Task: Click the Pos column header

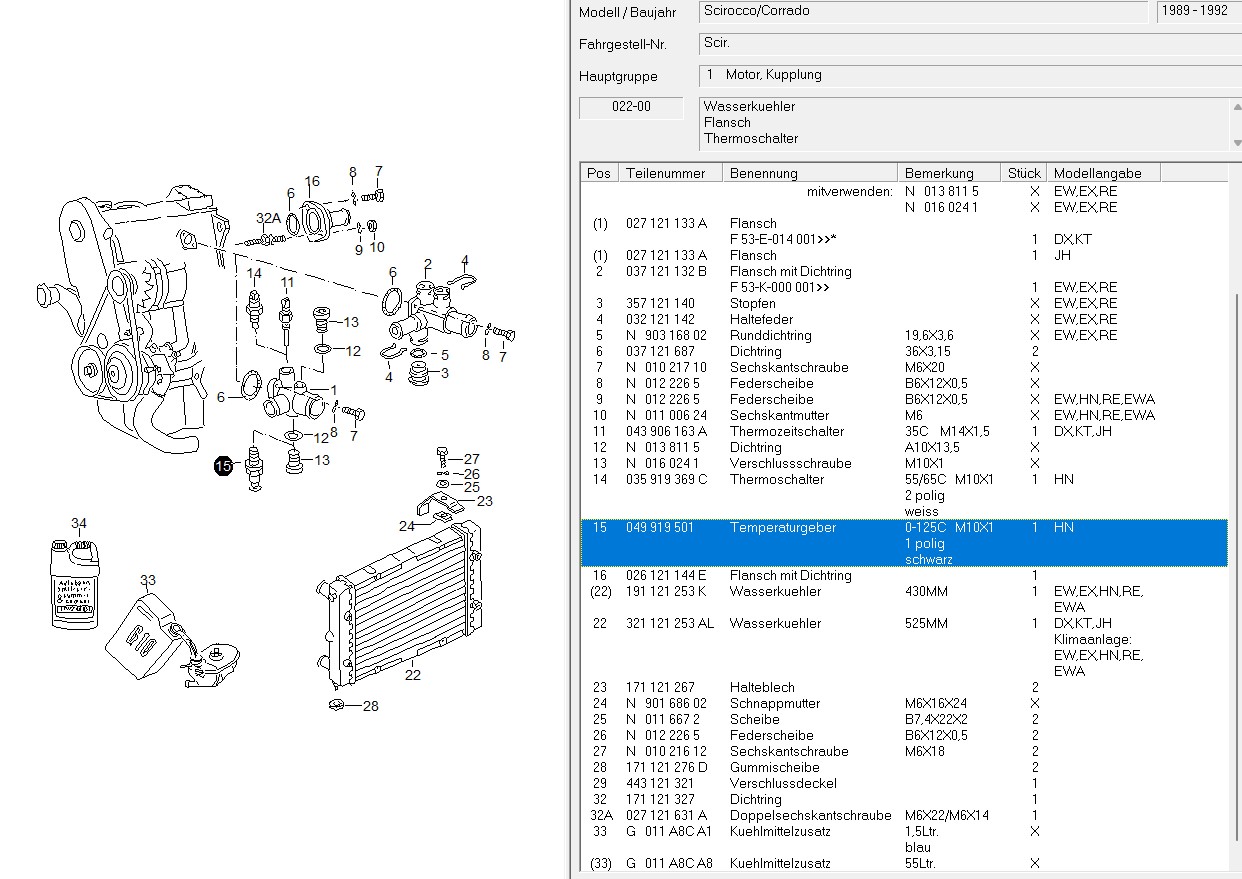Action: pyautogui.click(x=599, y=173)
